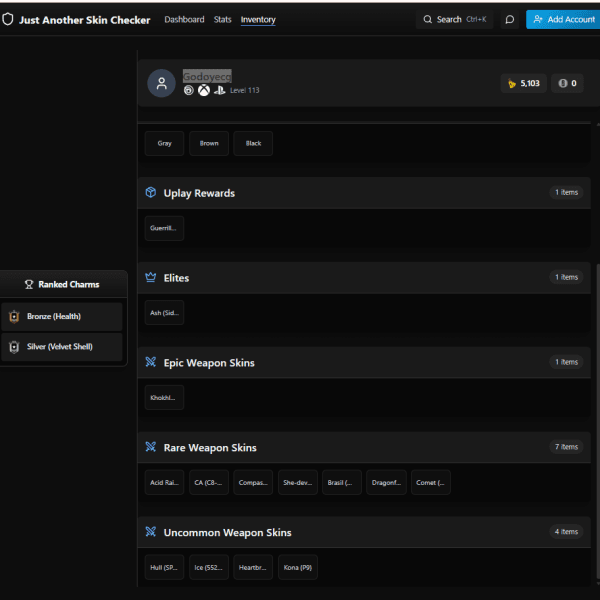Viewport: 600px width, 600px height.
Task: Click the Just Another Skin Checker title
Action: tap(85, 20)
